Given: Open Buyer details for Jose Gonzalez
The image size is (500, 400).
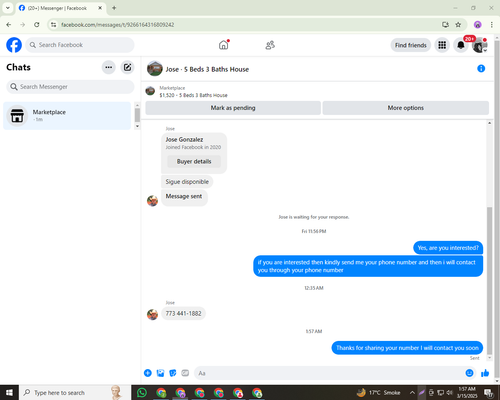Looking at the screenshot, I should 194,161.
